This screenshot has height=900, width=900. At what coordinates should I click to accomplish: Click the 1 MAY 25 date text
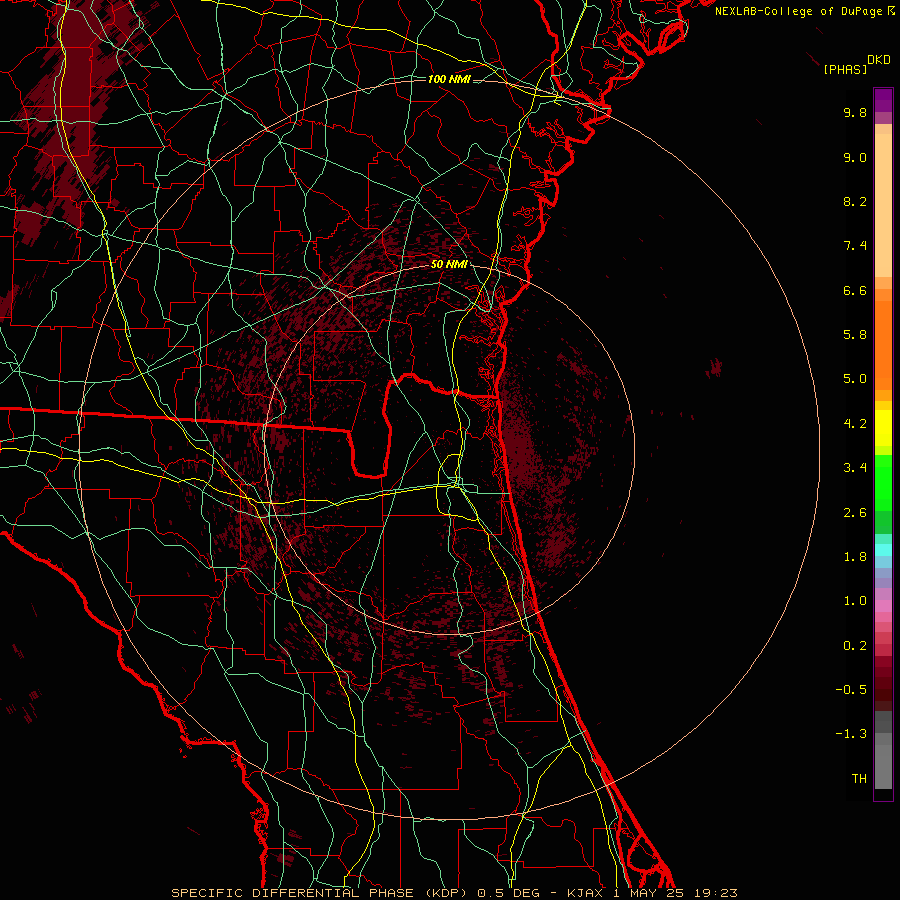(648, 893)
